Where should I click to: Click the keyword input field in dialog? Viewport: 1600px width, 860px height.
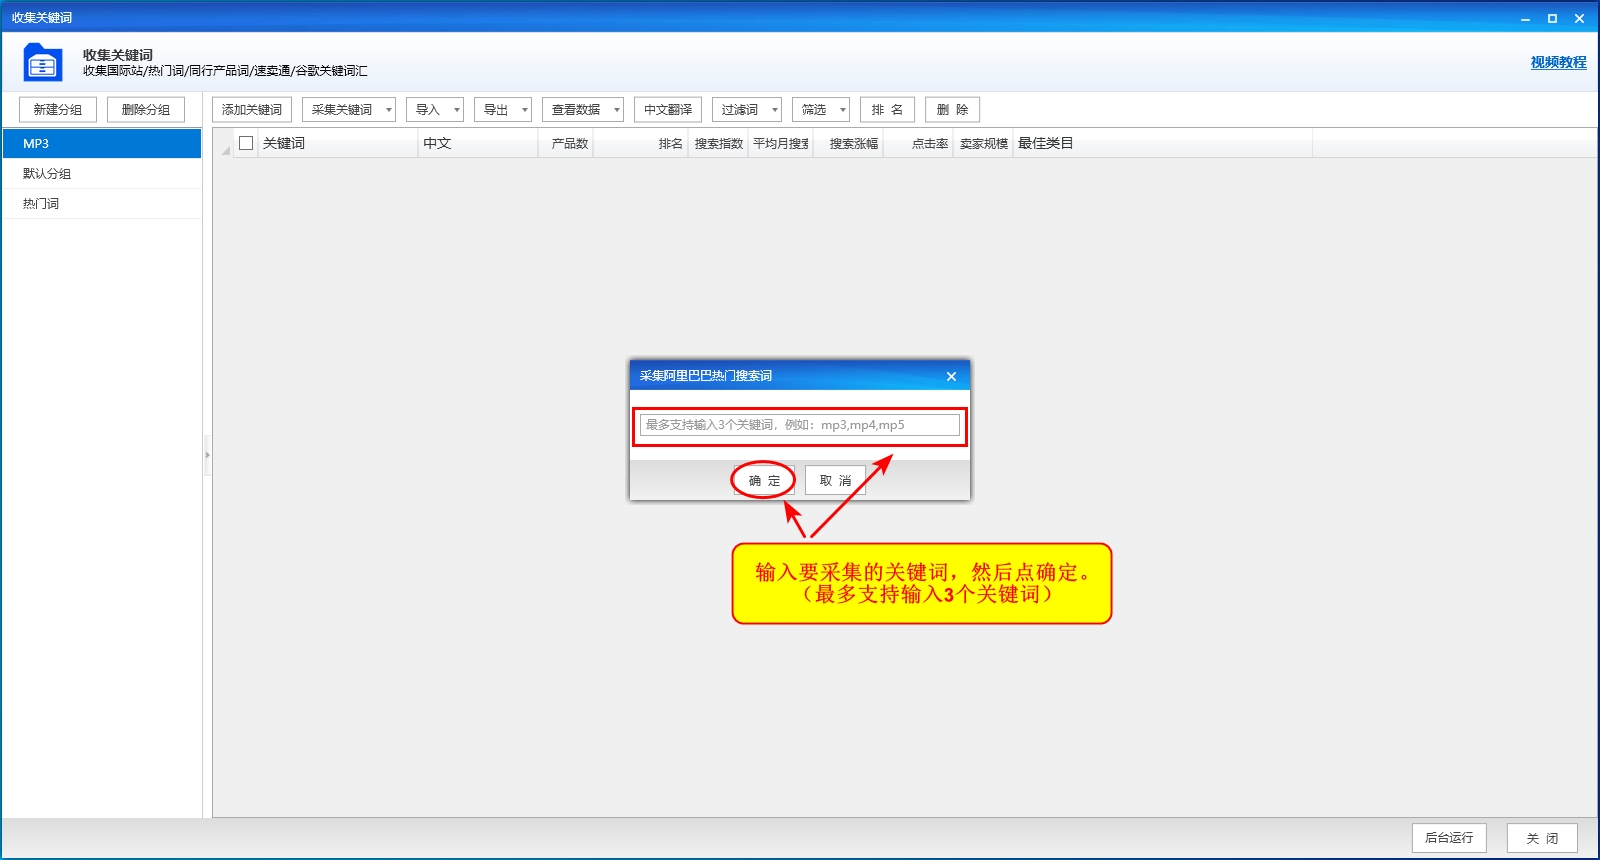pos(800,425)
